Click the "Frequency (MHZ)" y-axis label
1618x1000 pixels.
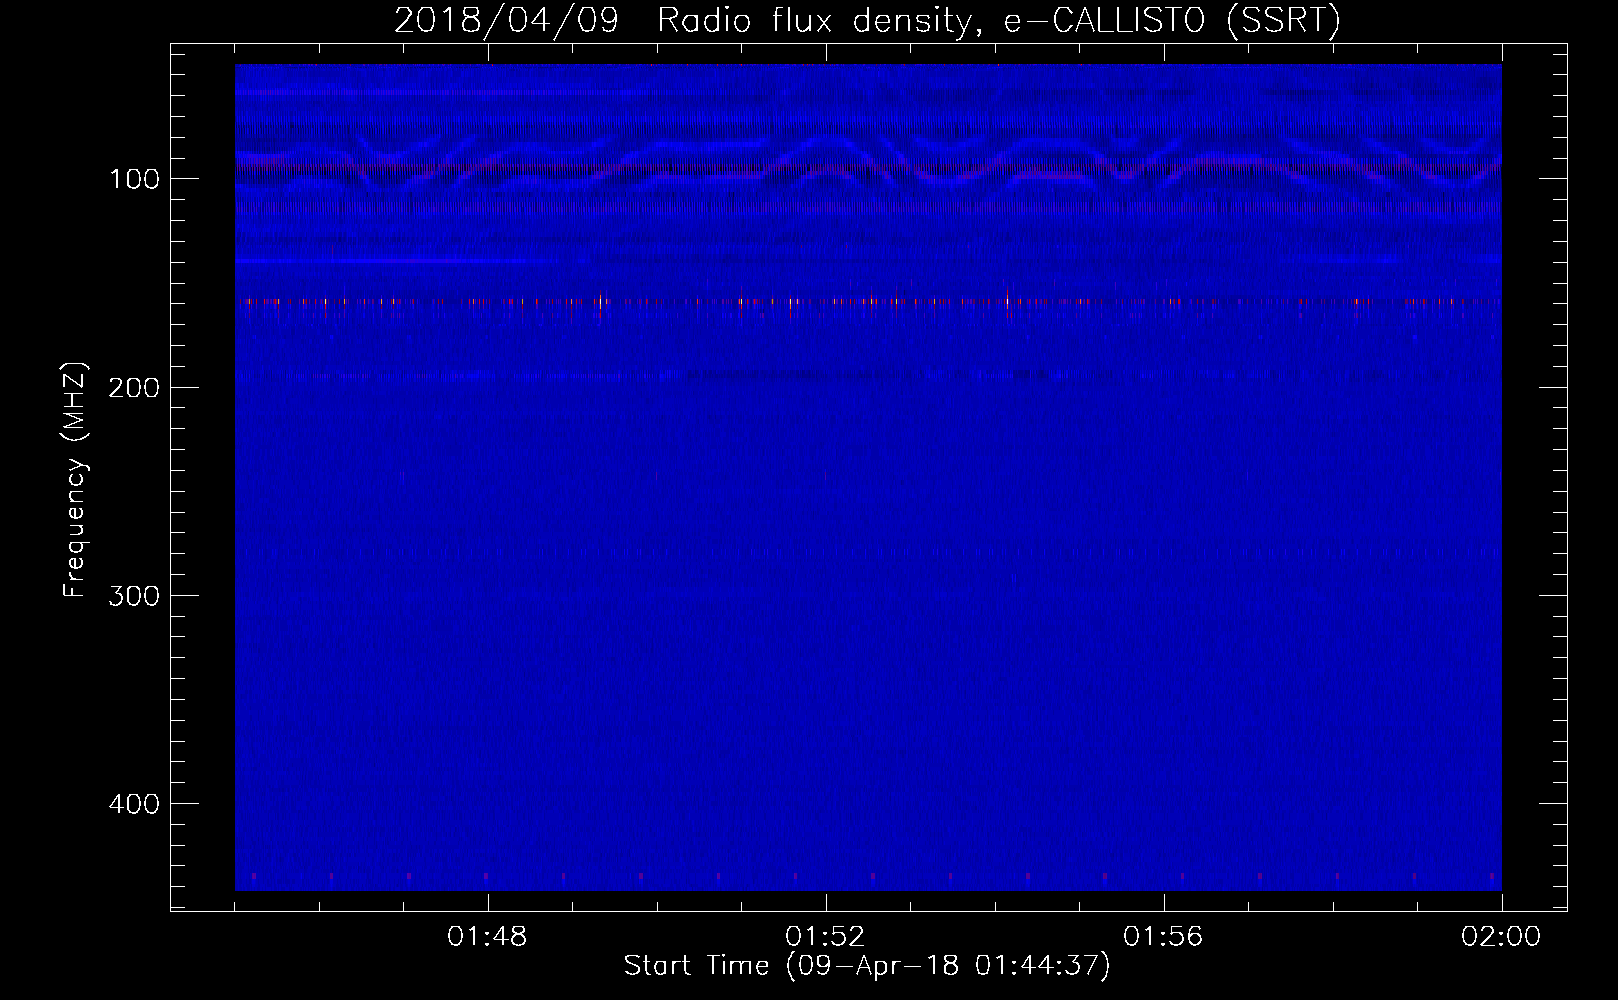[76, 480]
